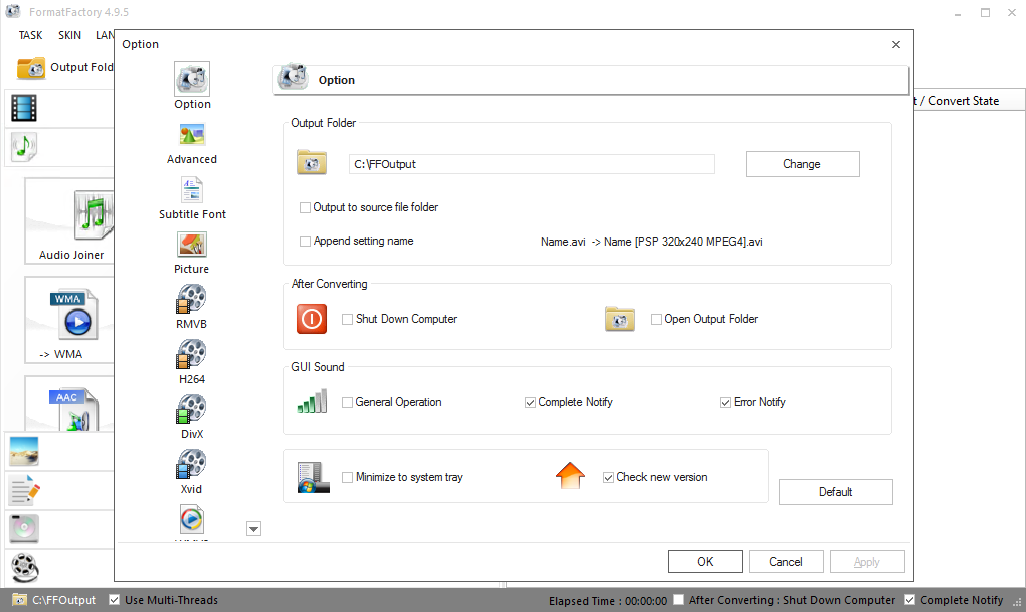The image size is (1026, 612).
Task: Open the Video category in main window
Action: (24, 109)
